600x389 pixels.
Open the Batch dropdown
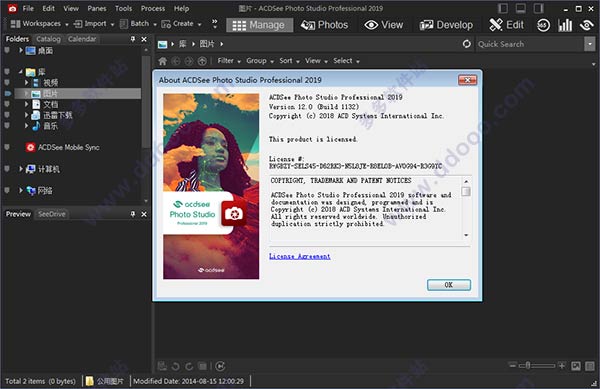tap(138, 24)
